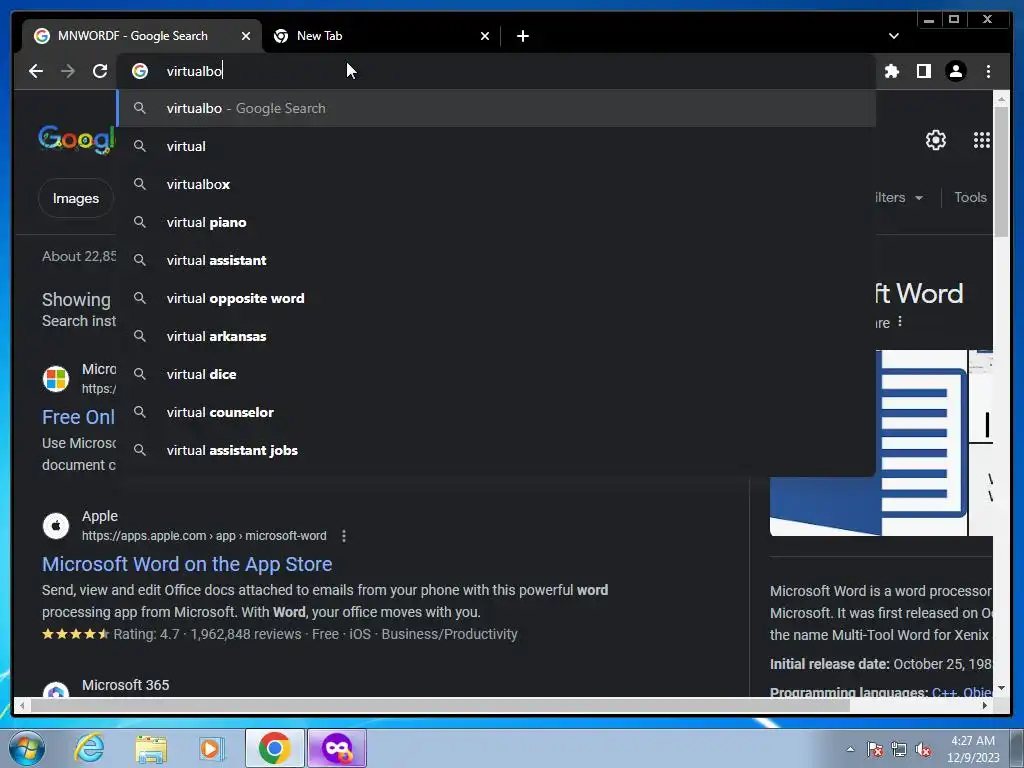Image resolution: width=1024 pixels, height=768 pixels.
Task: Open a new tab with plus button
Action: click(522, 36)
